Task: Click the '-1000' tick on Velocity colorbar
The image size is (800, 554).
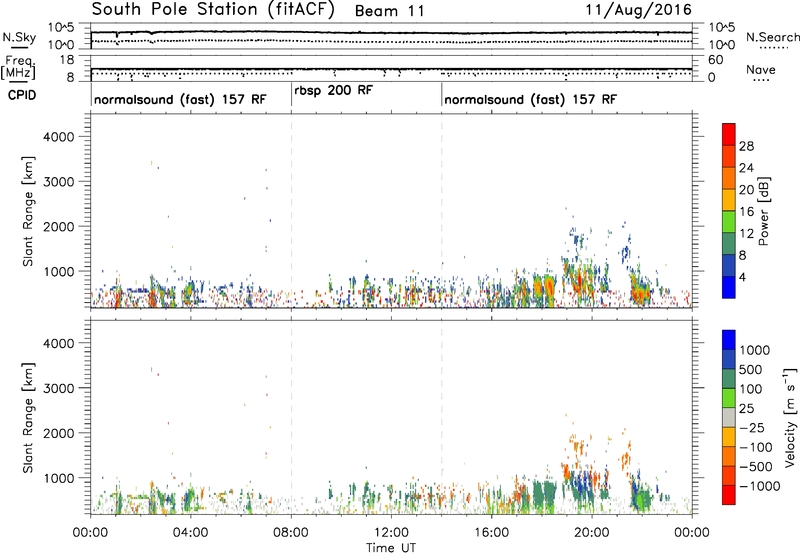Action: click(760, 486)
